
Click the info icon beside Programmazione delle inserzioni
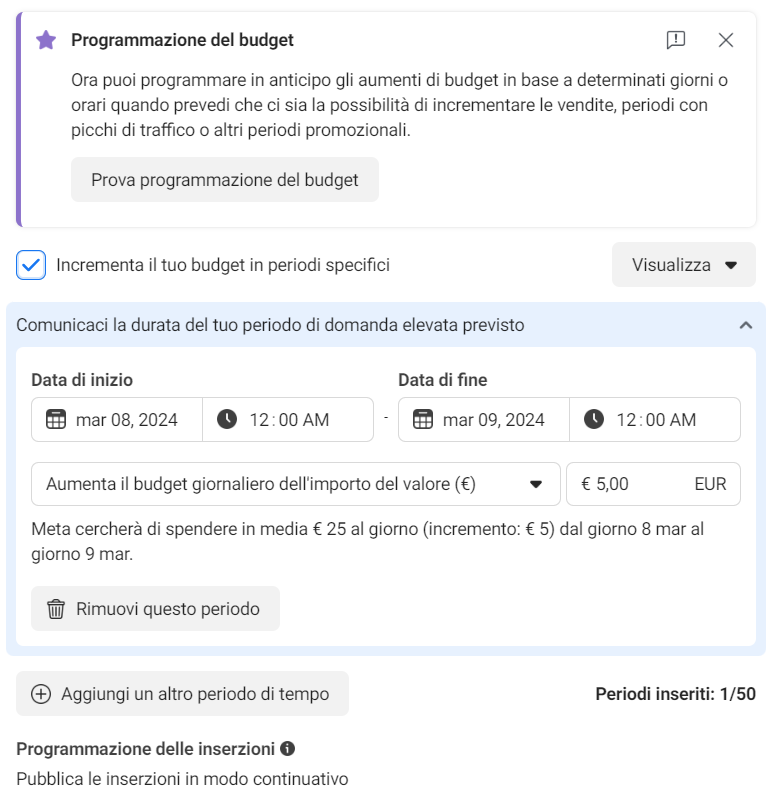click(287, 748)
